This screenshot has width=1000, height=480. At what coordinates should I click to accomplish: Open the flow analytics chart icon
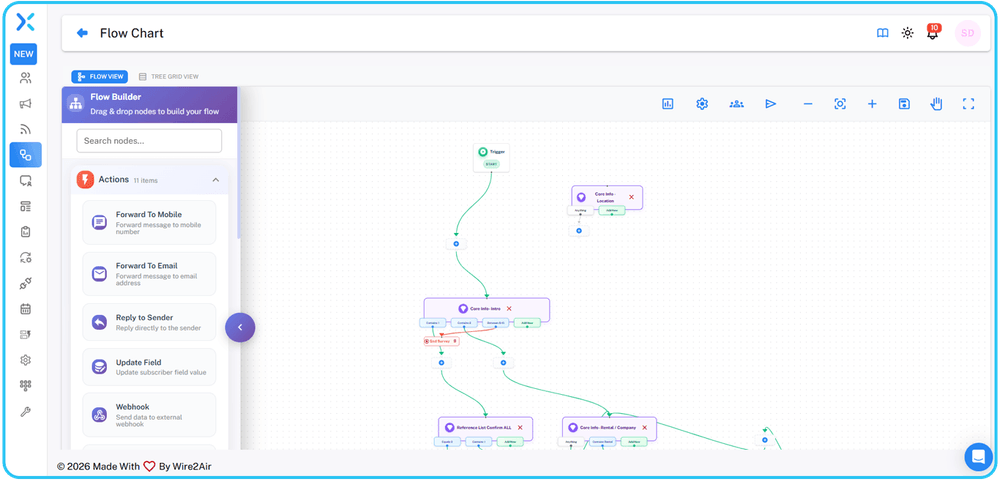668,104
